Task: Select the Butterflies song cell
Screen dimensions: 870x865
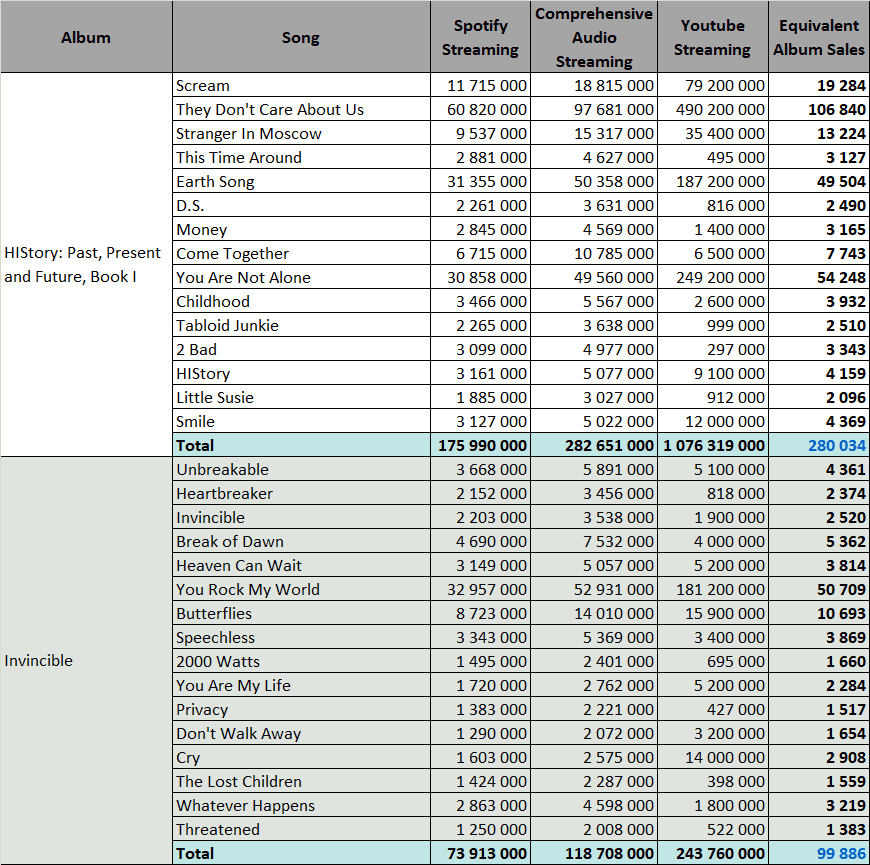Action: pyautogui.click(x=301, y=613)
